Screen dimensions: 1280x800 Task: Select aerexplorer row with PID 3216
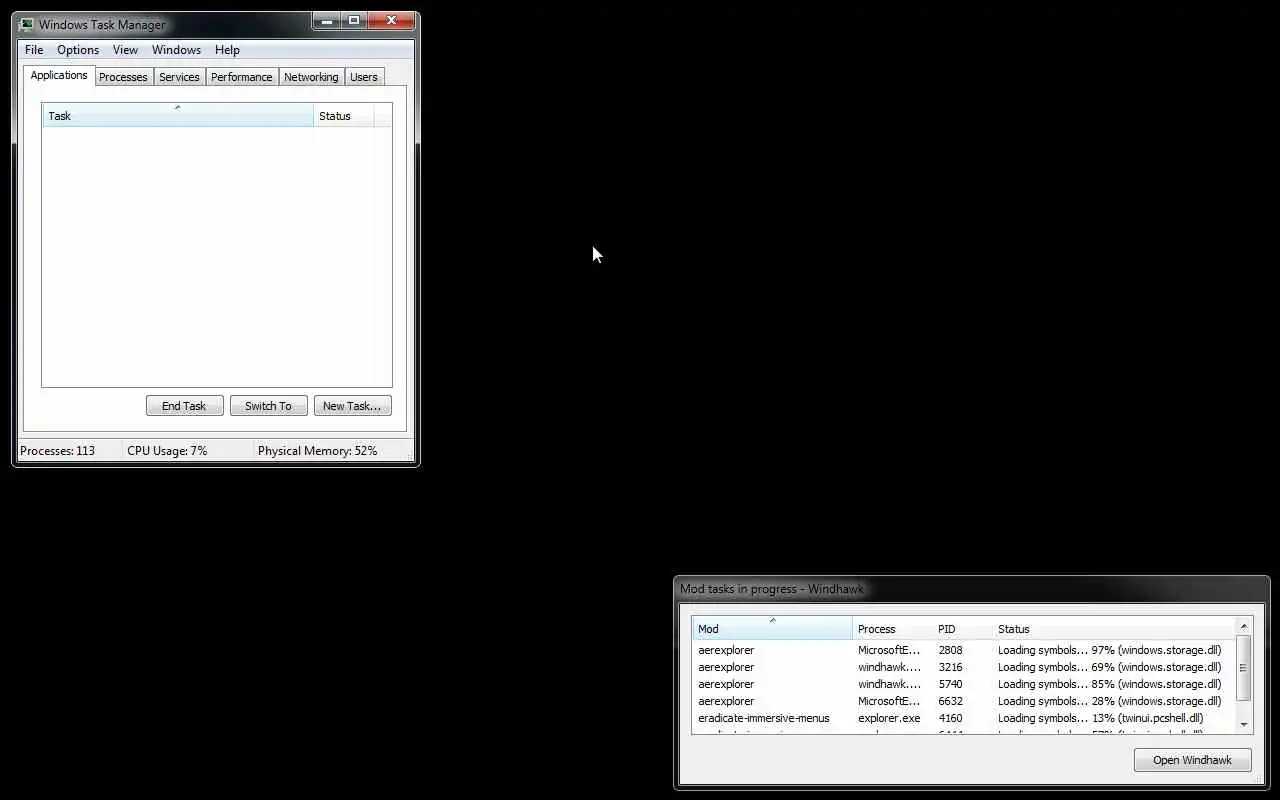(964, 667)
